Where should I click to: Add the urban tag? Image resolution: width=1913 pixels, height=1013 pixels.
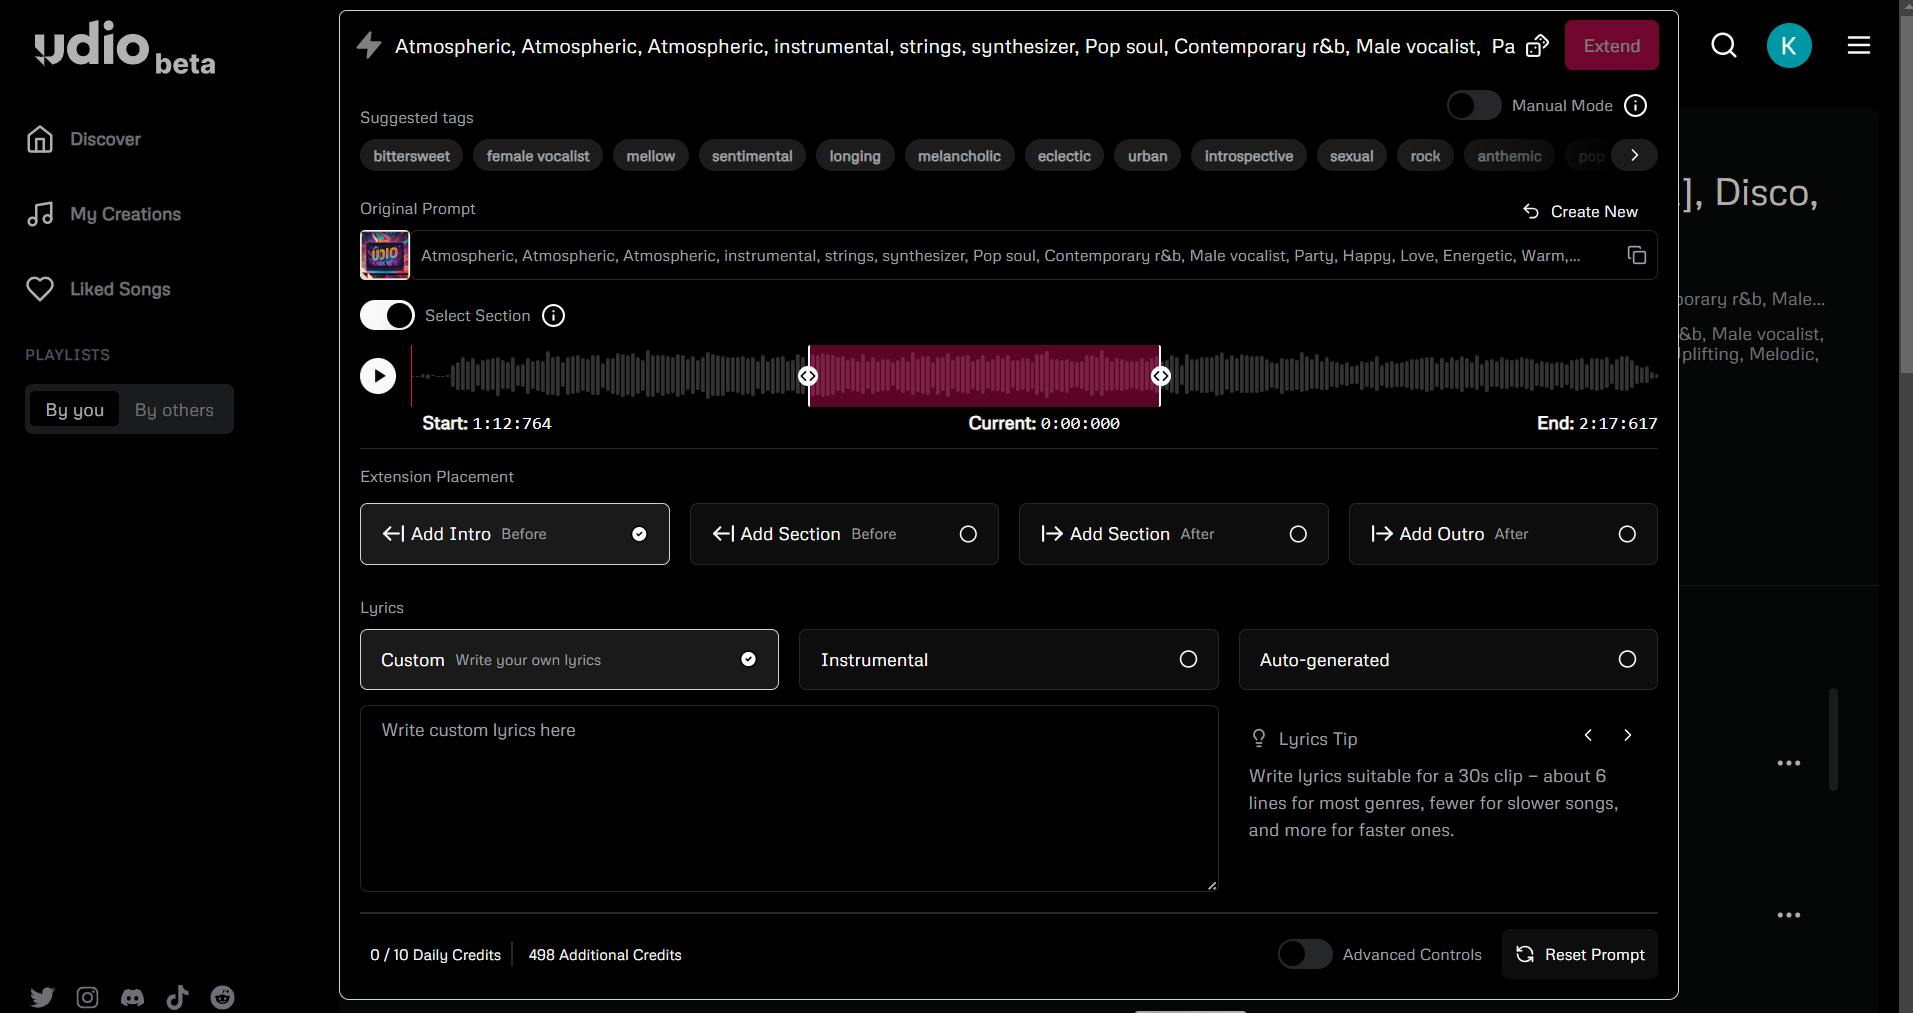click(1148, 156)
